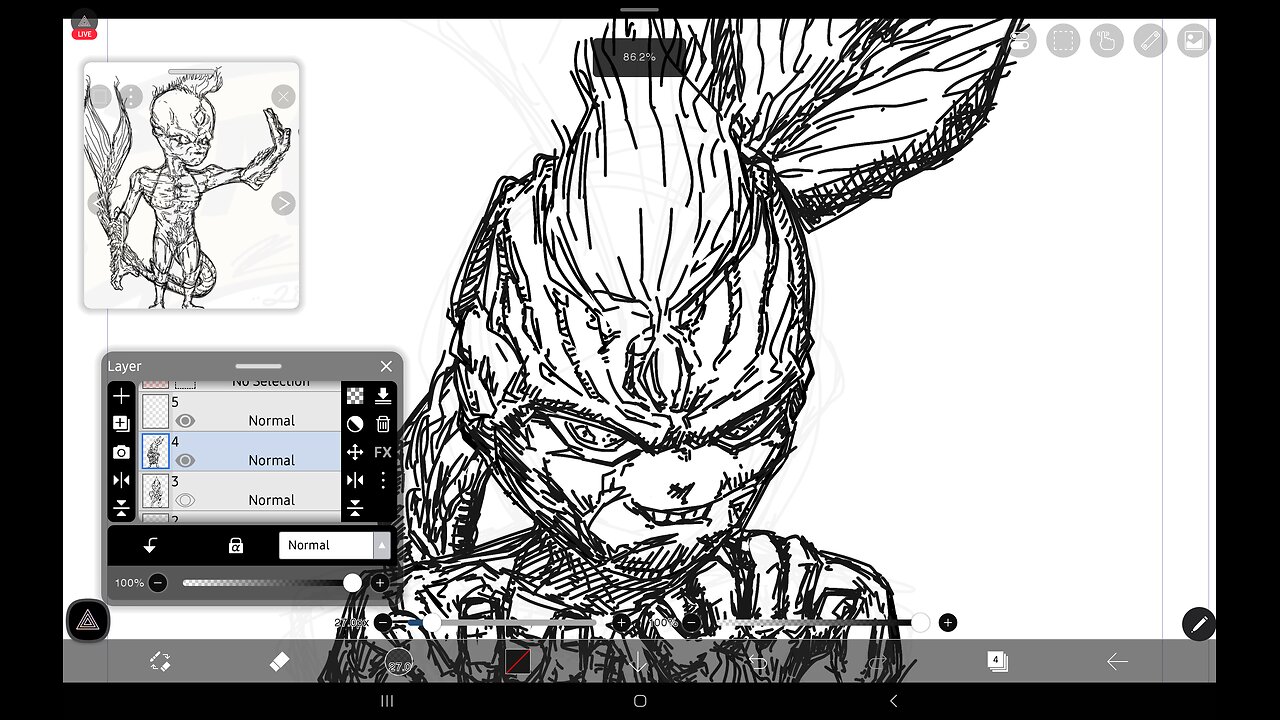
Task: Increase brush thickness with plus button
Action: 621,623
